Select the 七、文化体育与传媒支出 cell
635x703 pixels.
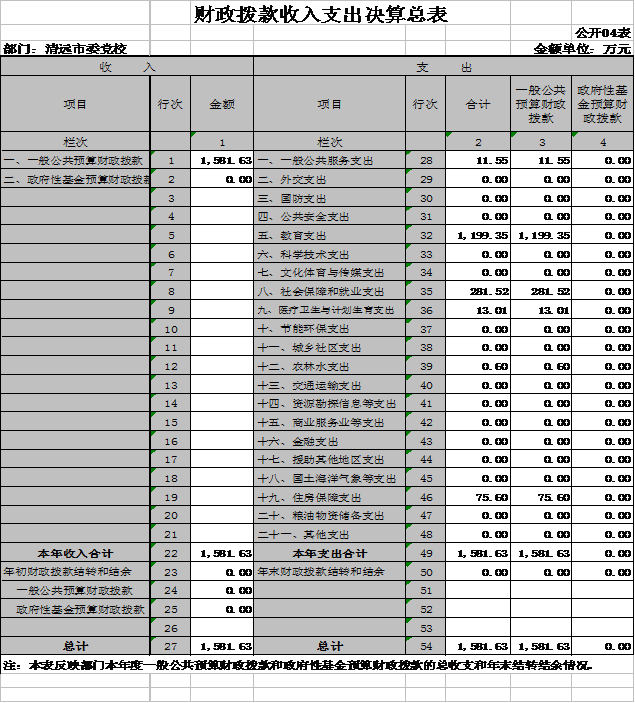330,273
